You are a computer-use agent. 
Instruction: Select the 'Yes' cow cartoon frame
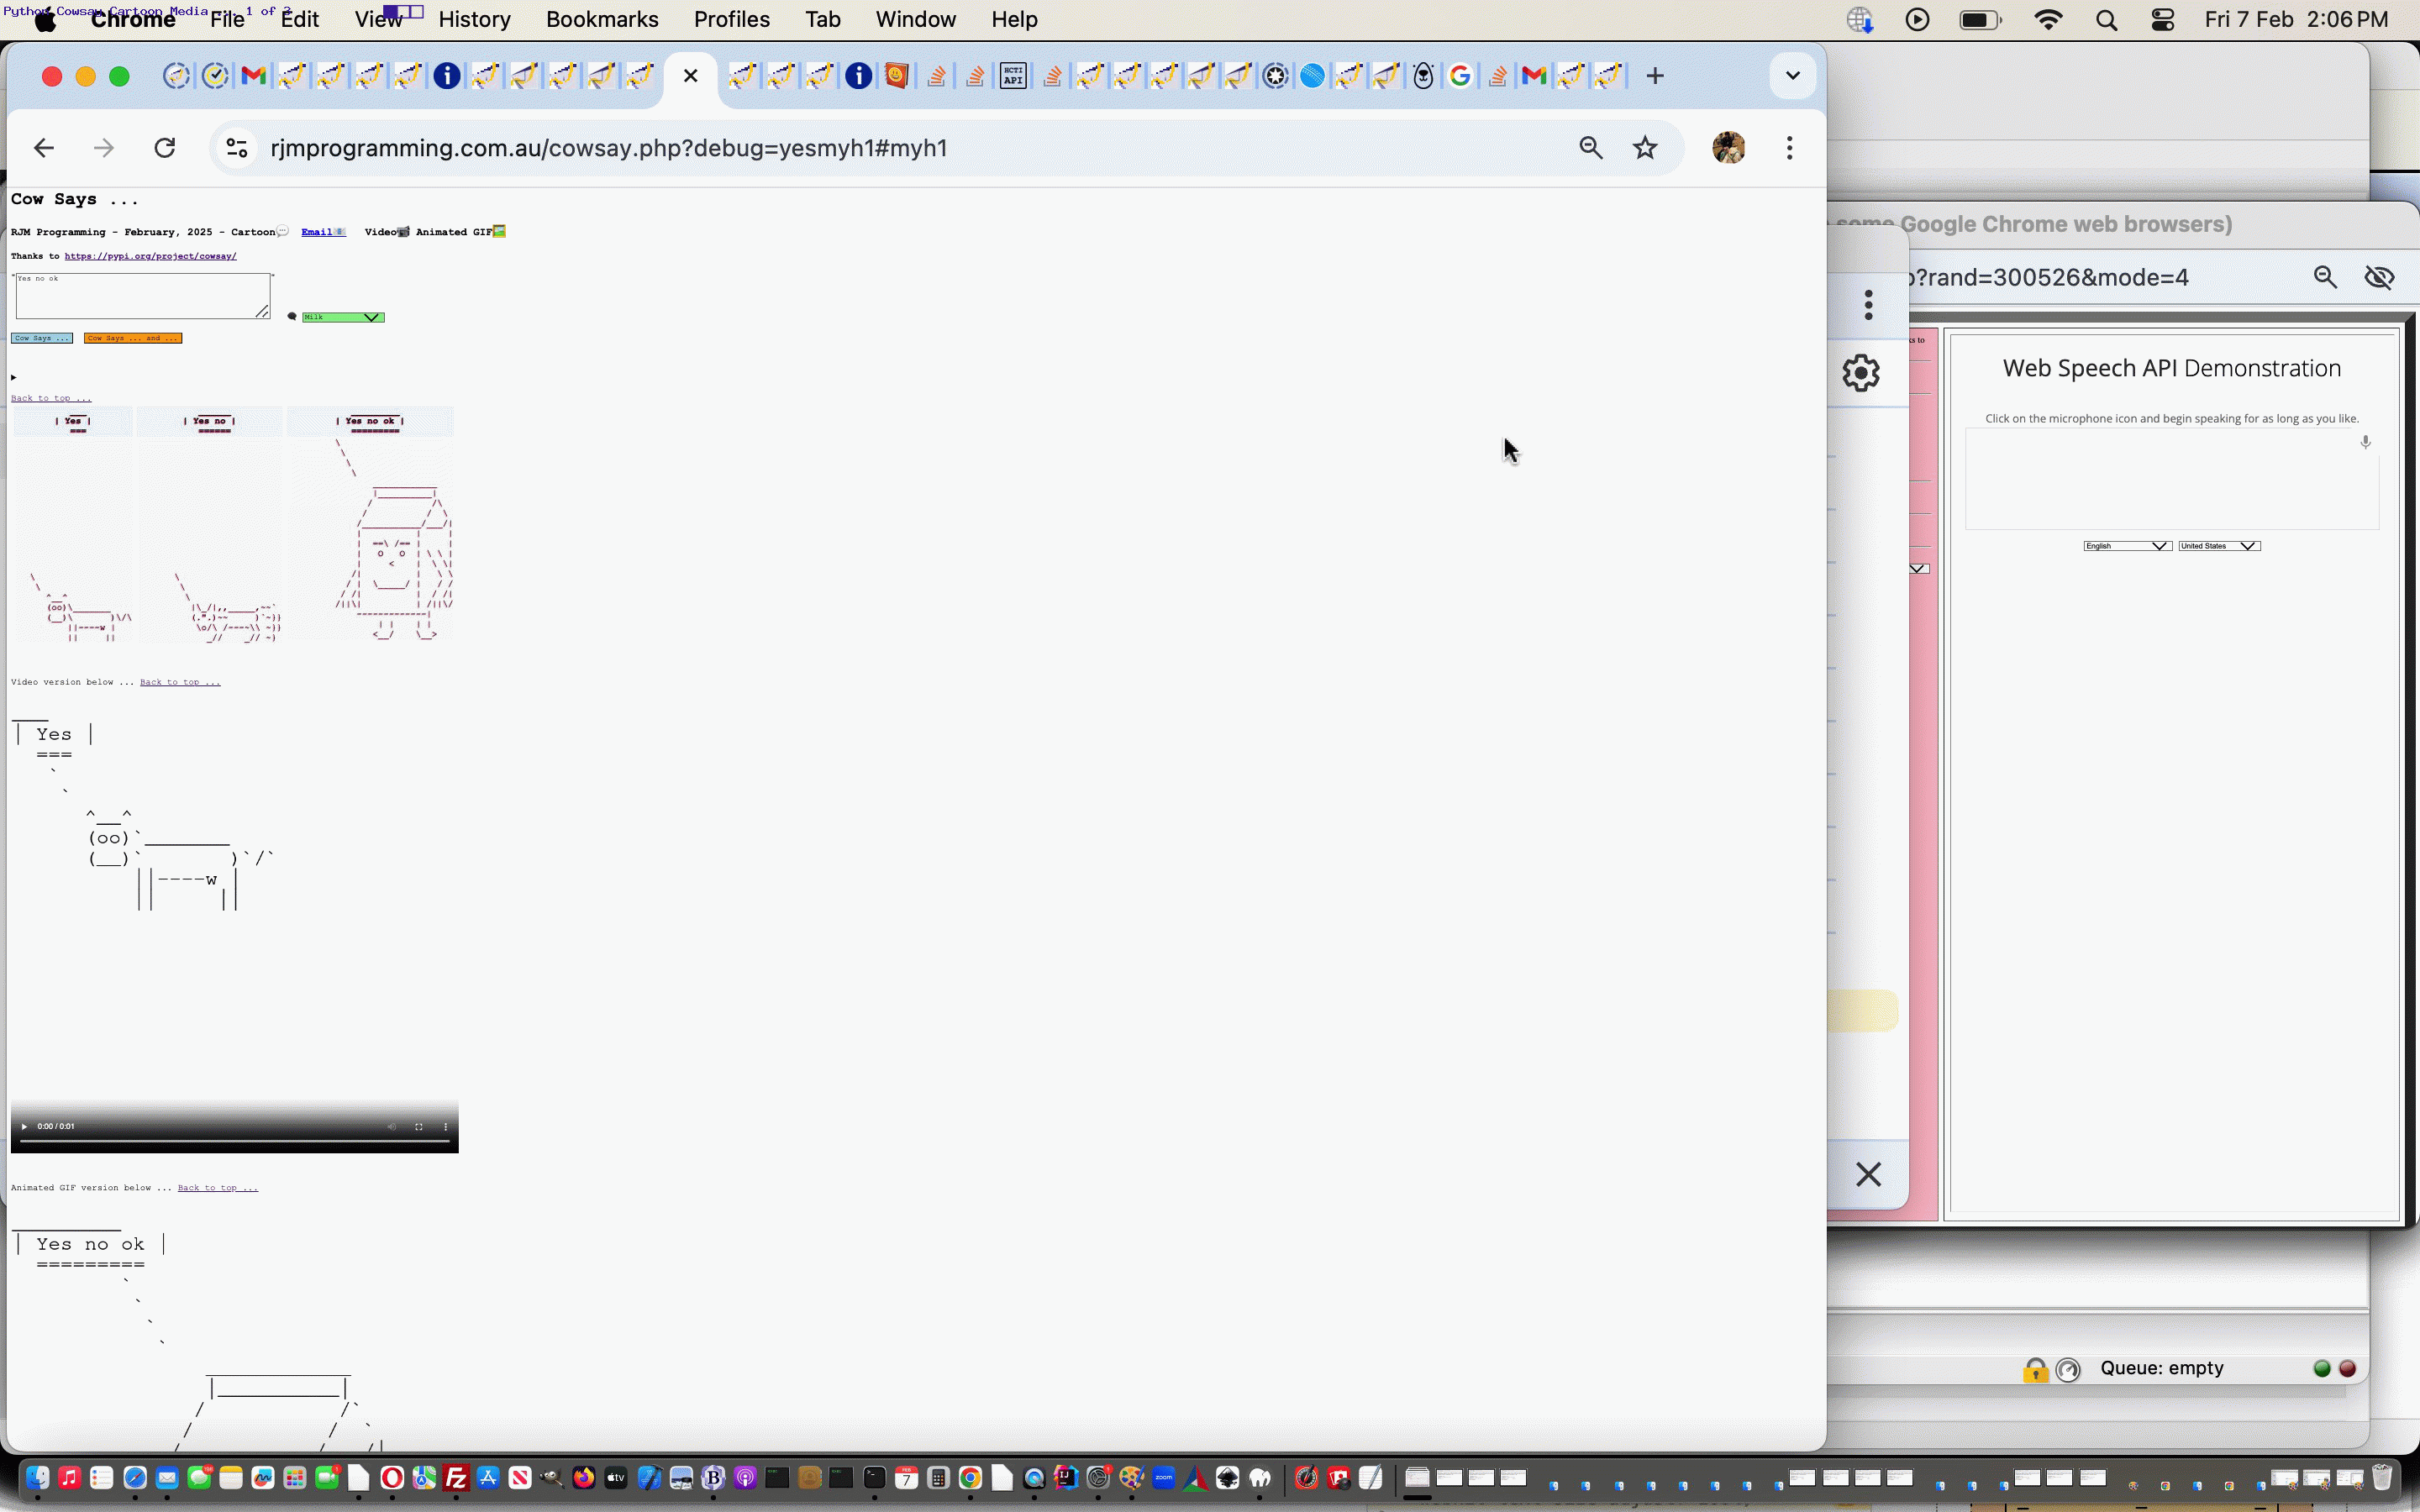click(x=72, y=525)
